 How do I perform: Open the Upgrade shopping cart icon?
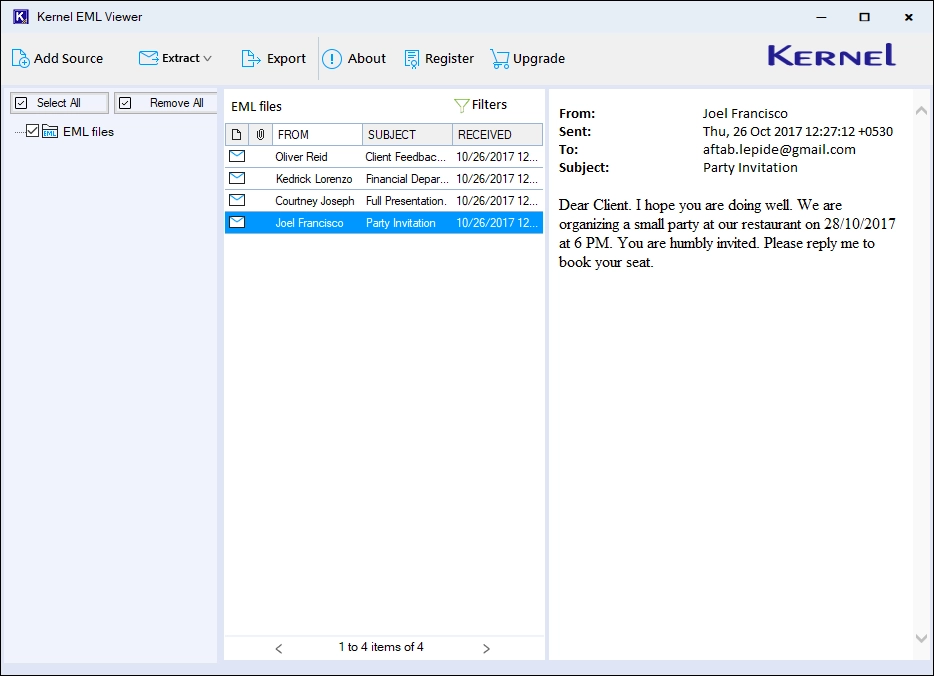499,58
